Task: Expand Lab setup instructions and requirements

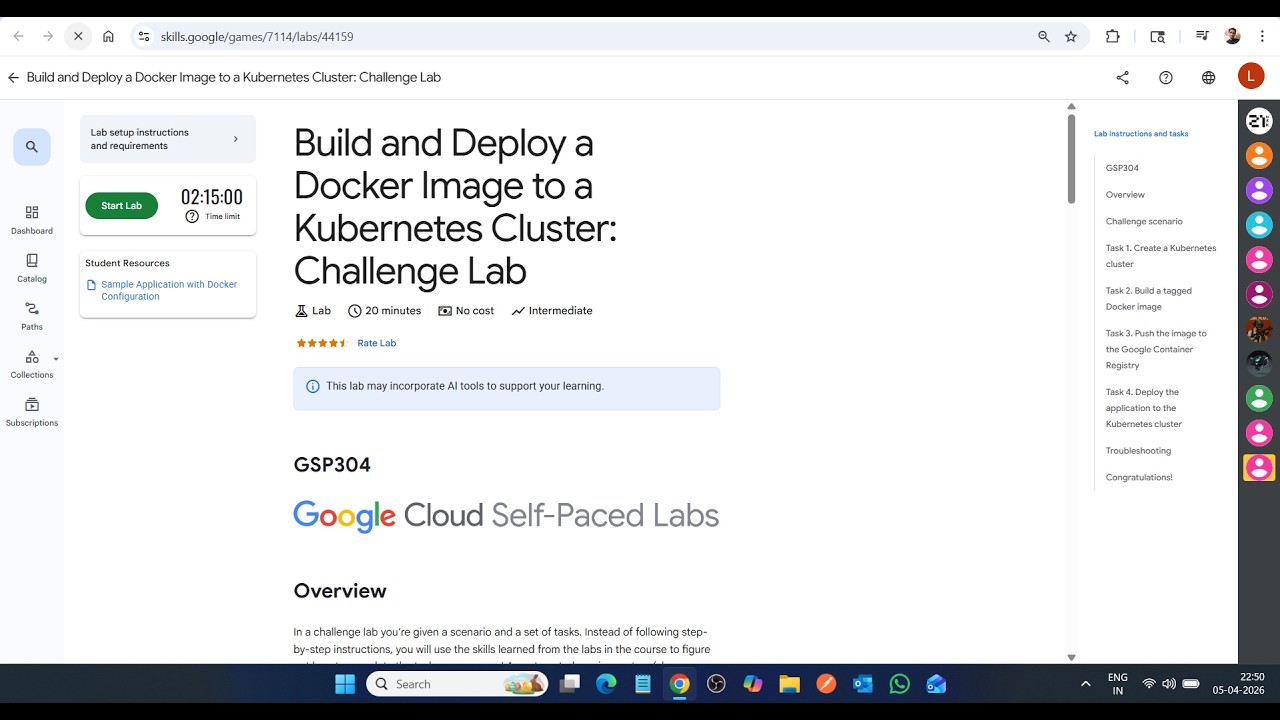Action: click(x=168, y=139)
